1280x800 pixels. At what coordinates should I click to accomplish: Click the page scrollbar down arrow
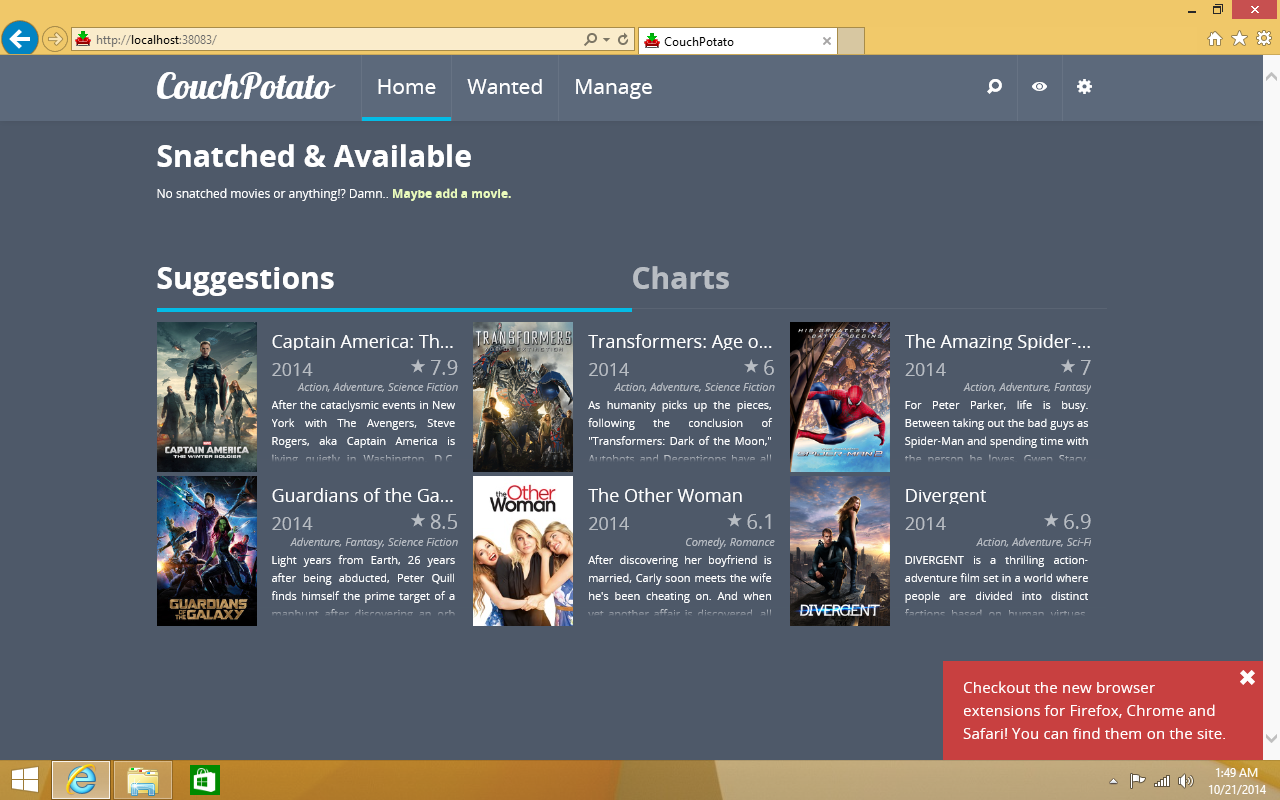pyautogui.click(x=1271, y=738)
